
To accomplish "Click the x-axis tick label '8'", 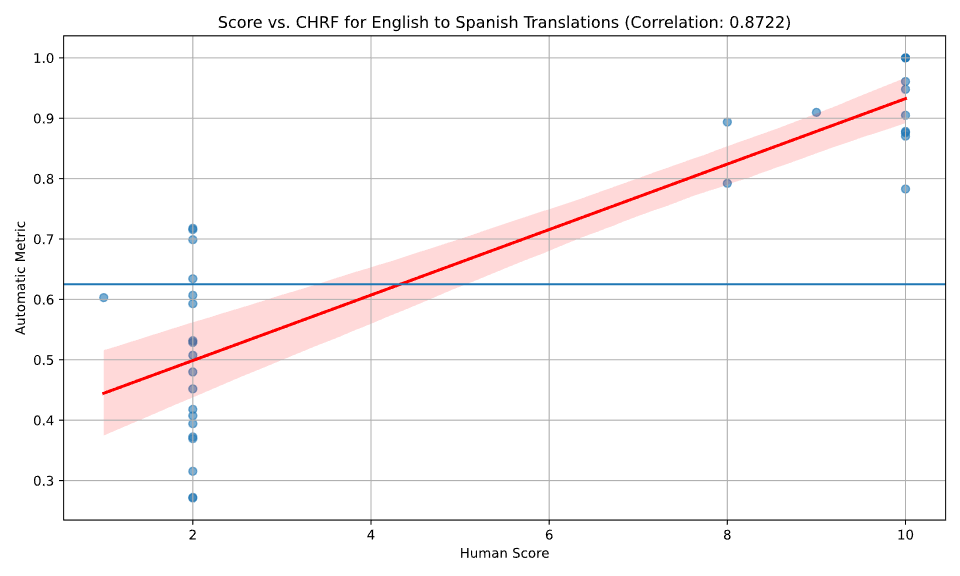I will click(727, 535).
